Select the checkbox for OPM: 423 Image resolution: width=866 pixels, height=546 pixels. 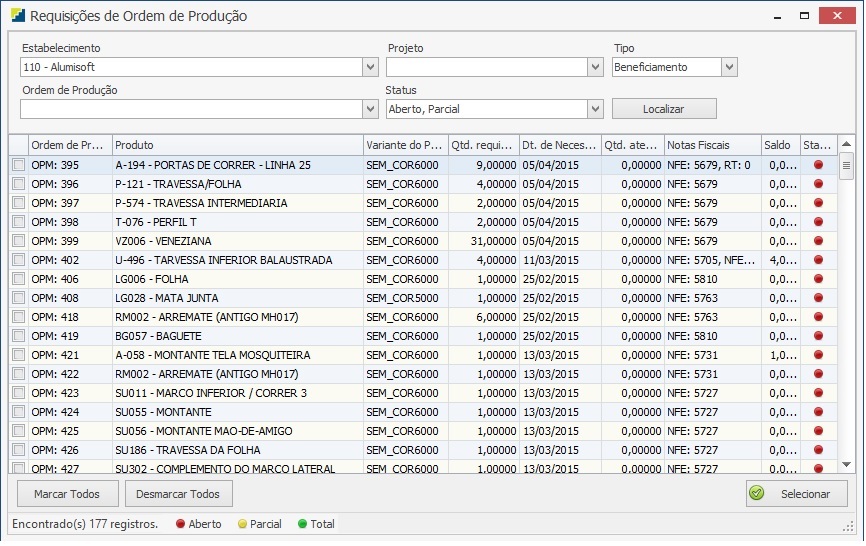[18, 393]
